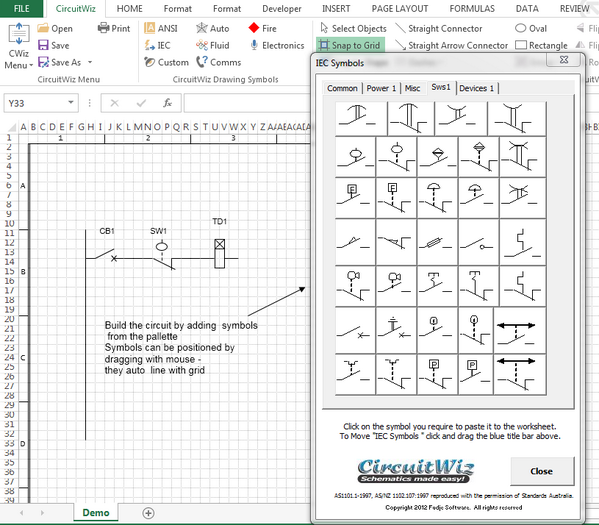
Task: Open Comms drawing symbols
Action: 219,62
